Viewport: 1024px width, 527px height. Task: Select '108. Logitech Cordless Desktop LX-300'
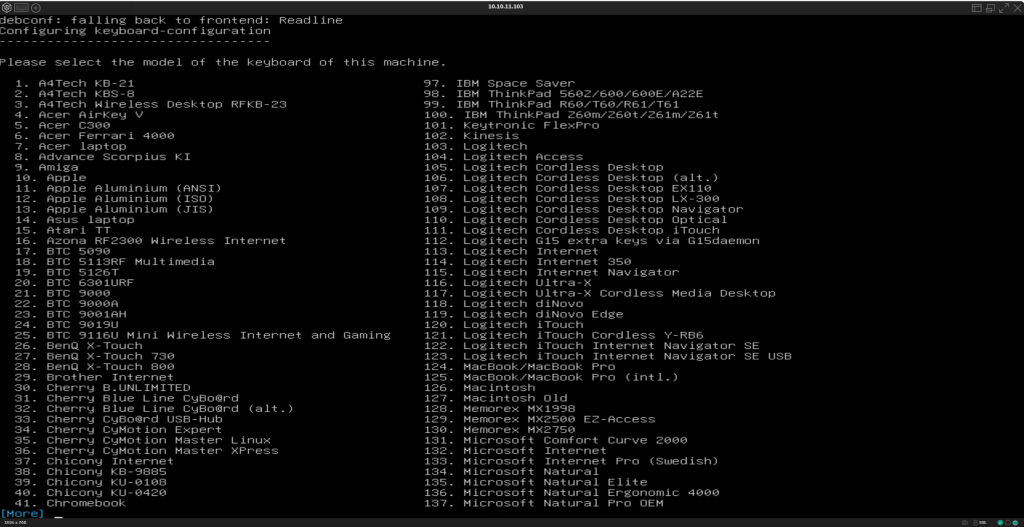click(x=571, y=199)
